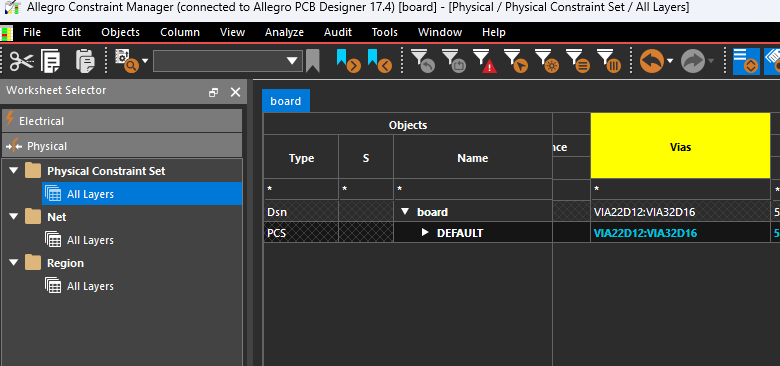
Task: Click the filter with gray square icon
Action: pyautogui.click(x=454, y=61)
